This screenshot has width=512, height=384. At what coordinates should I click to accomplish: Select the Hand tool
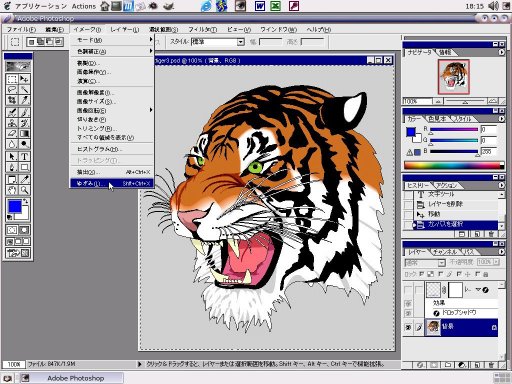point(12,190)
